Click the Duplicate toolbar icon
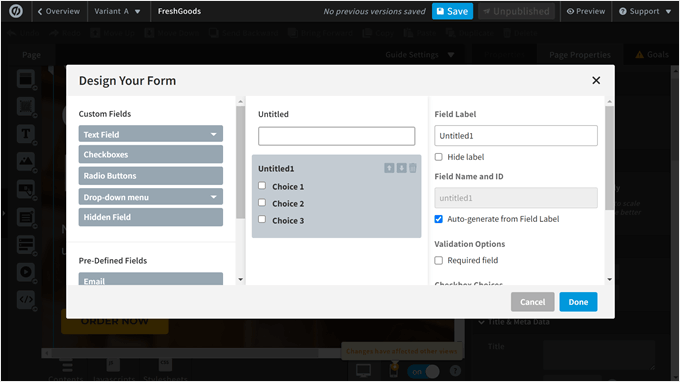The height and width of the screenshot is (382, 680). (x=451, y=33)
